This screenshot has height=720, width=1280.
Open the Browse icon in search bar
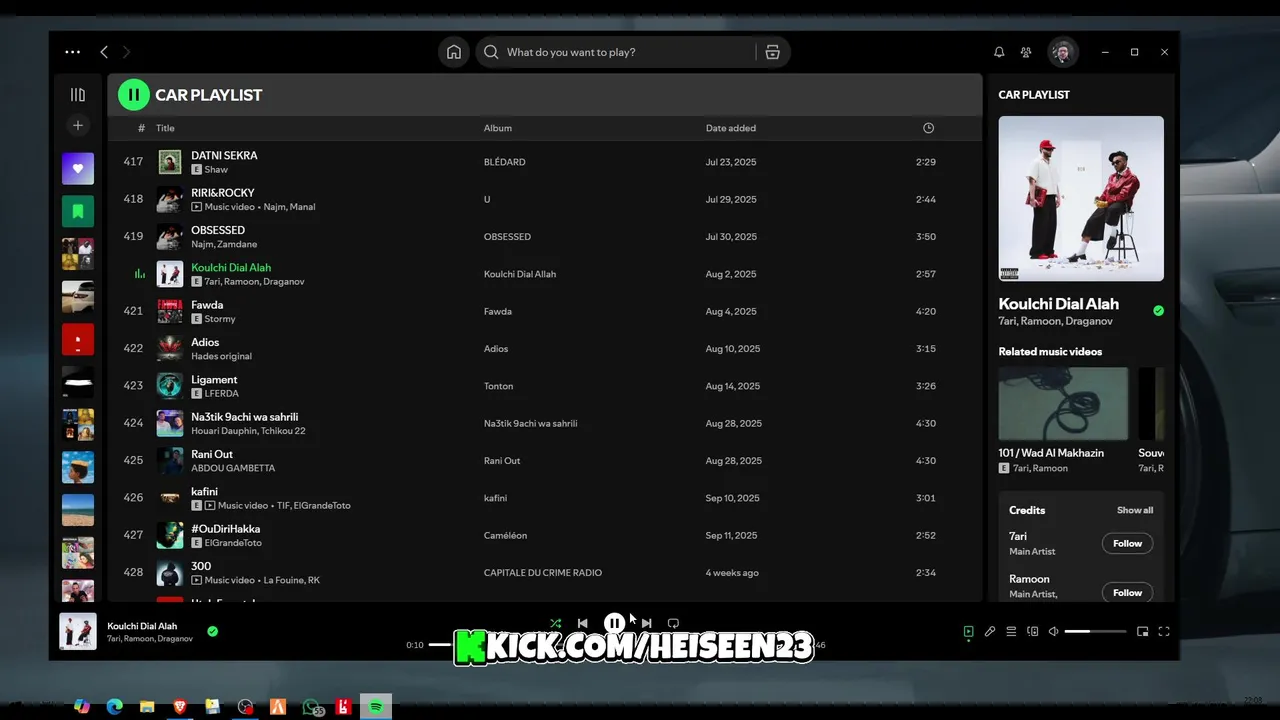coord(772,52)
